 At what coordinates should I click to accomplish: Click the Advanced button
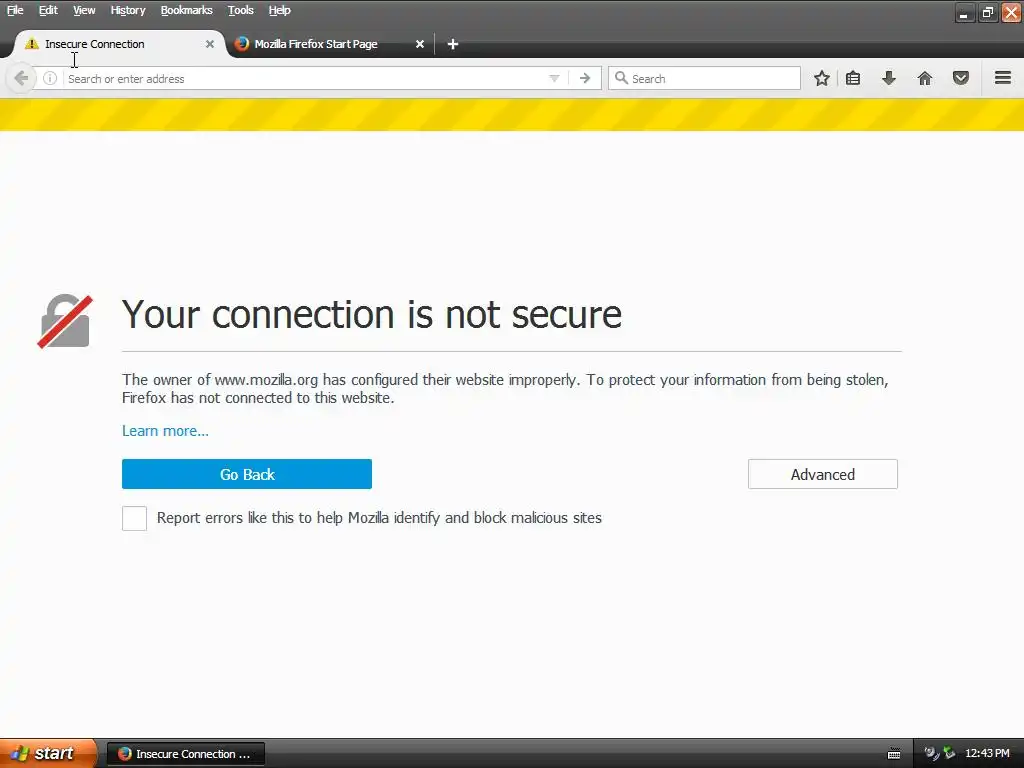(823, 474)
